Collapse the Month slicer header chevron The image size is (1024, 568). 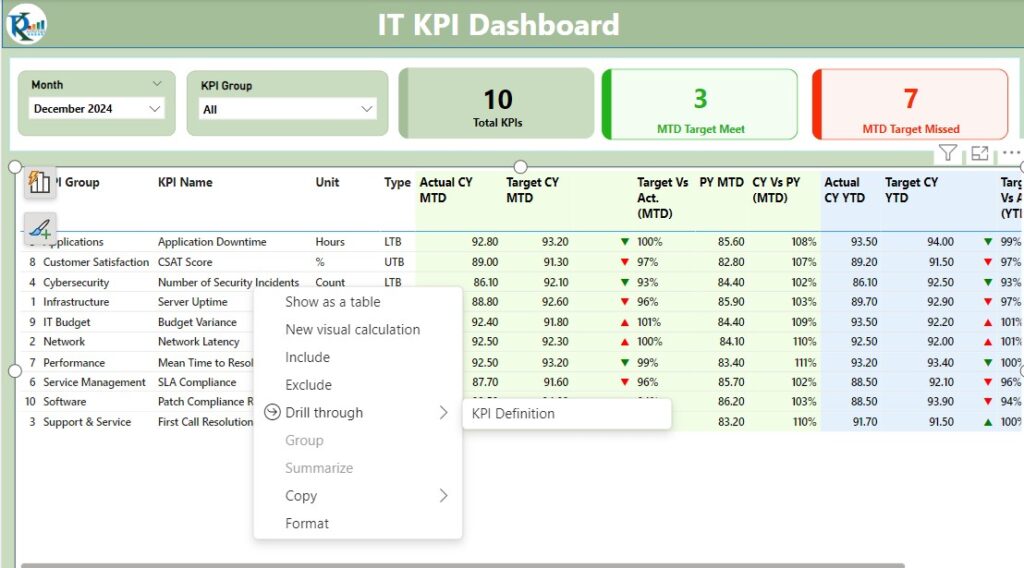pos(157,84)
